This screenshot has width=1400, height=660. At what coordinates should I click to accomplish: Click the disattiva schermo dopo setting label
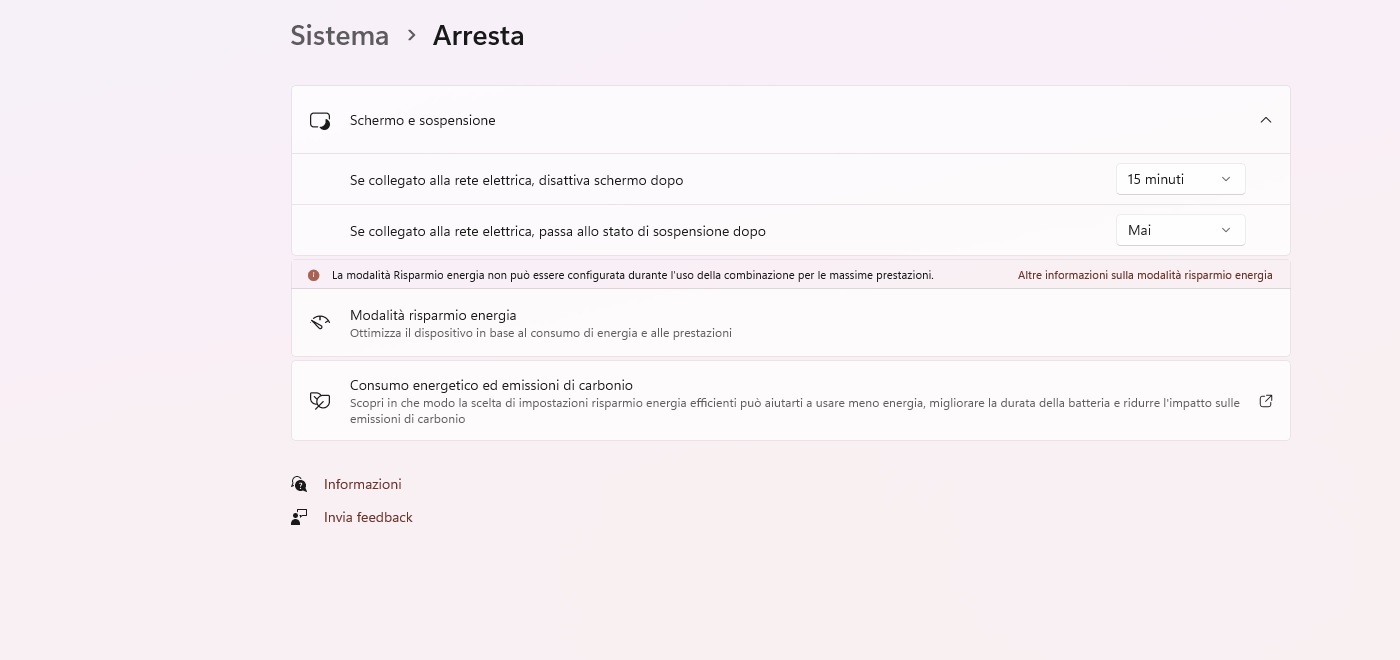pyautogui.click(x=516, y=180)
